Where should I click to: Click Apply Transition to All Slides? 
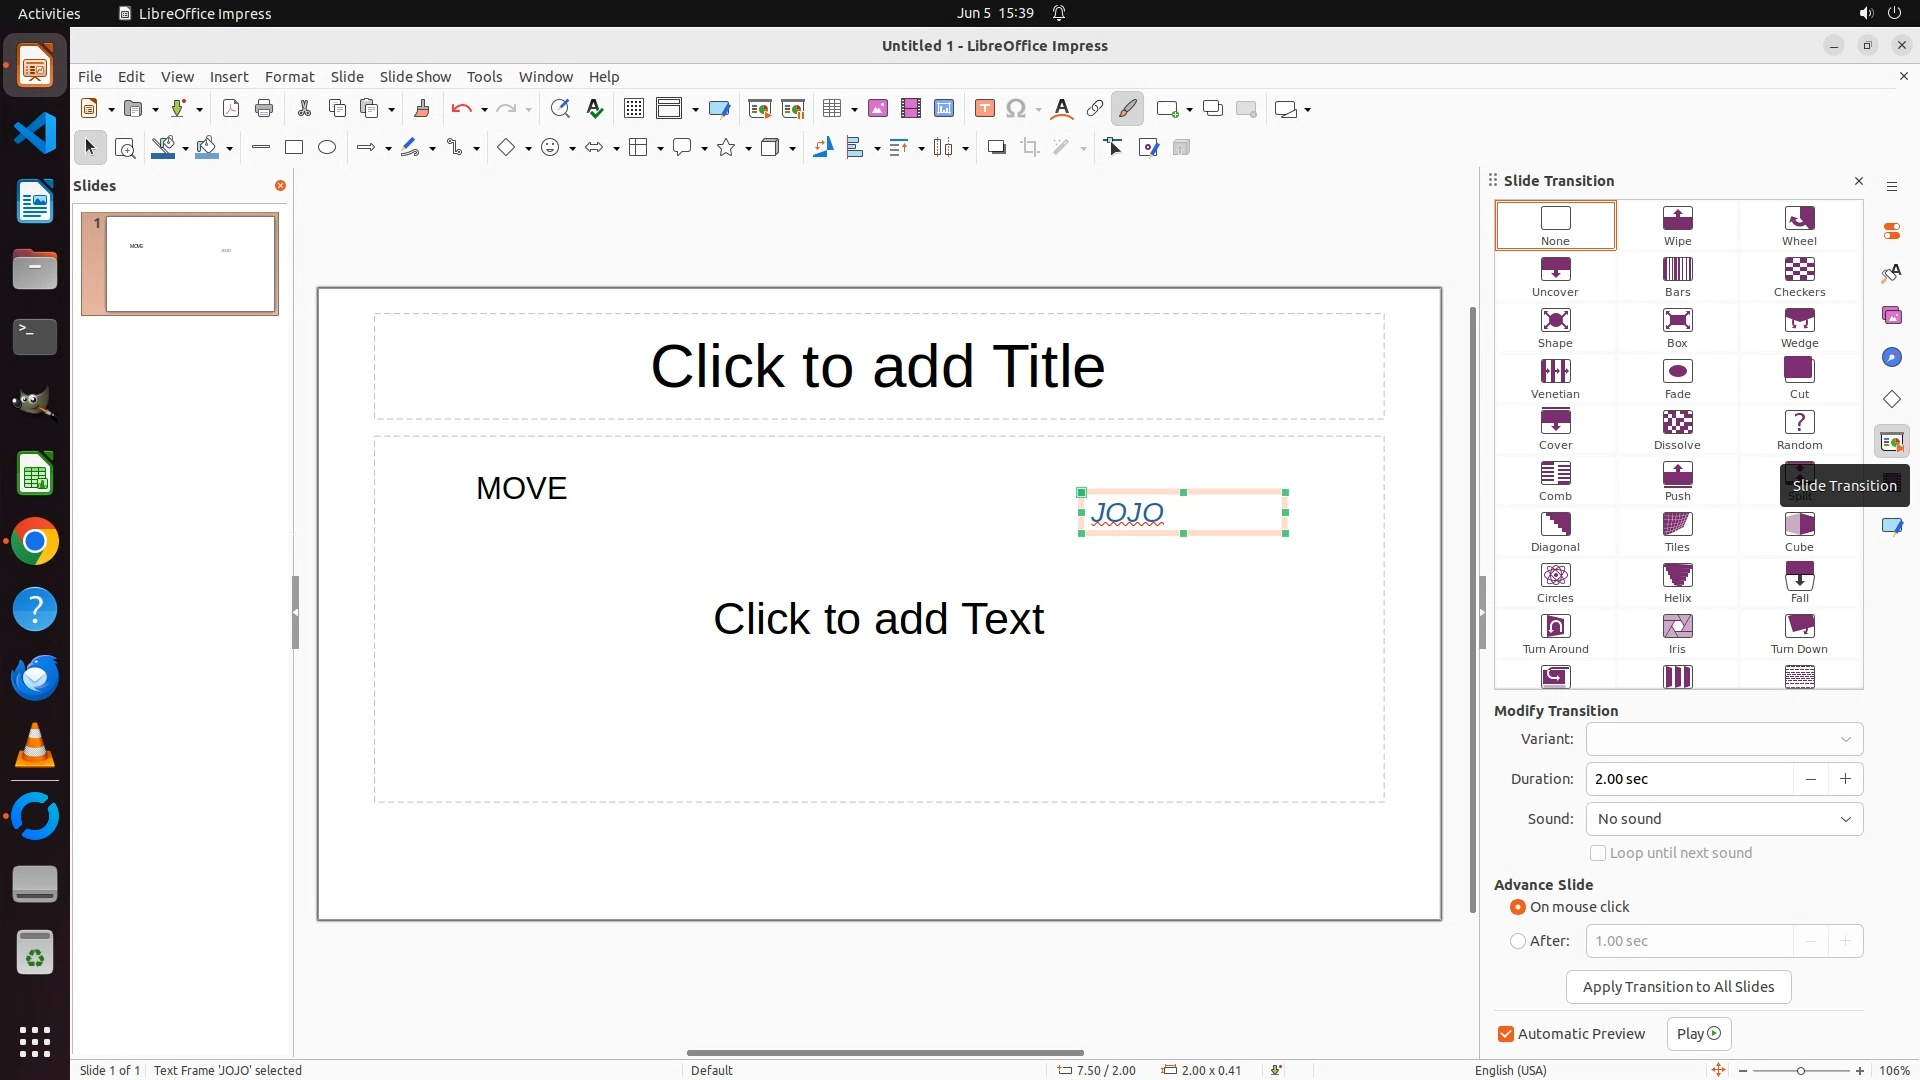[1678, 987]
